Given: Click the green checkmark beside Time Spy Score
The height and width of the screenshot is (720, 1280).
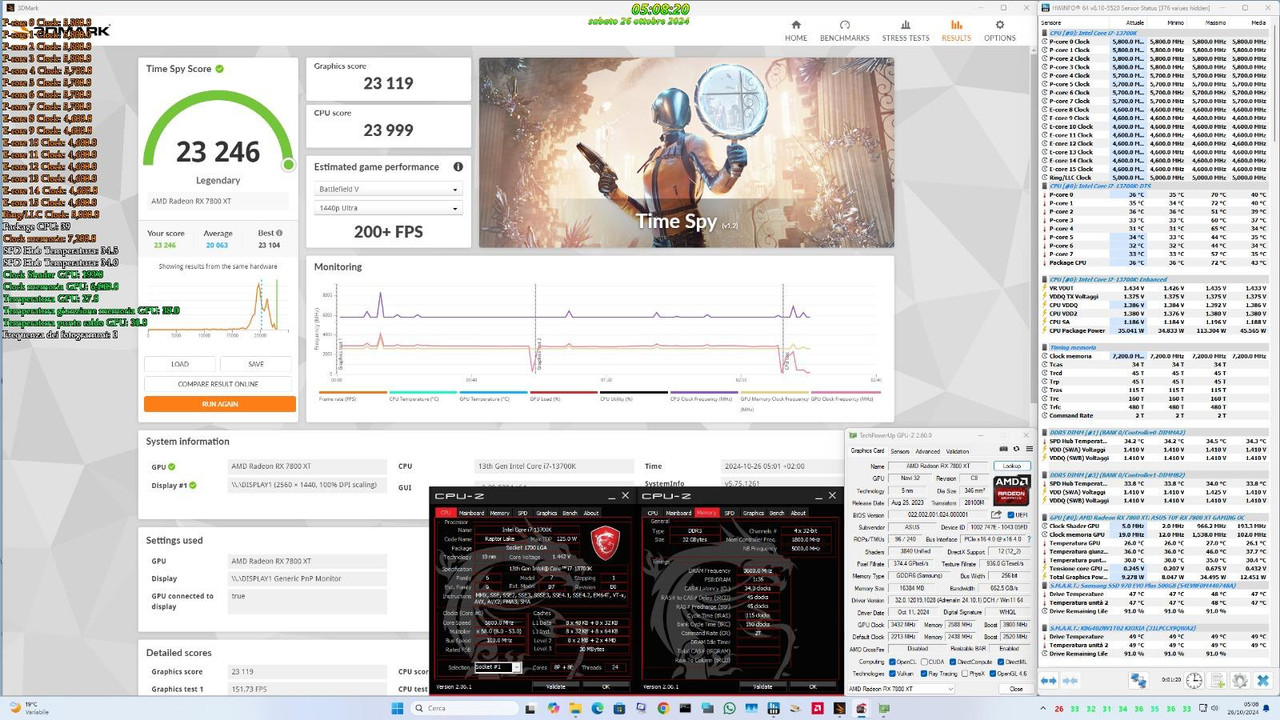Looking at the screenshot, I should pyautogui.click(x=220, y=69).
